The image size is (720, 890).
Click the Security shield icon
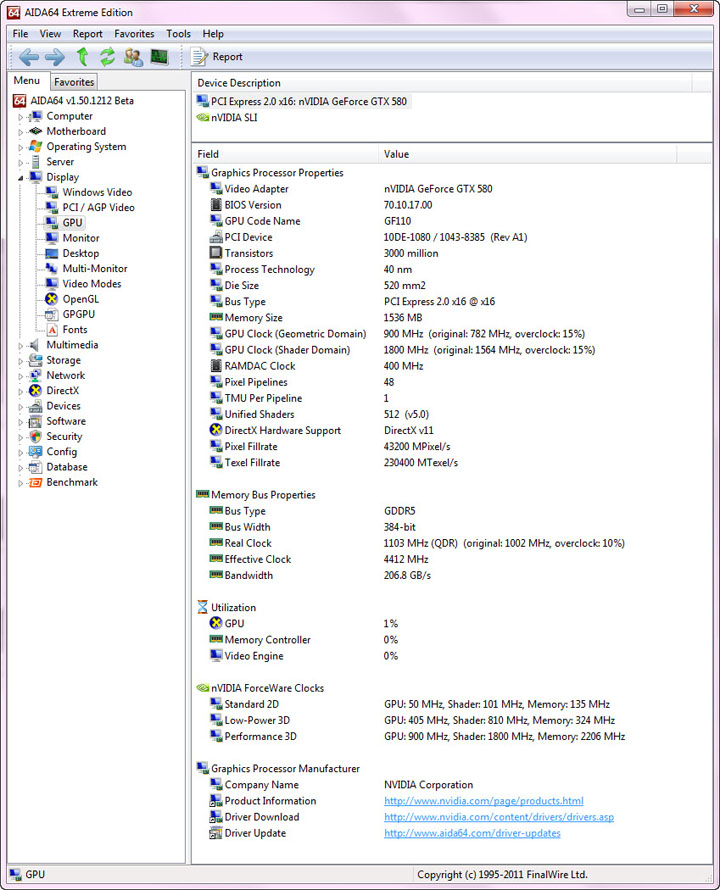pos(36,436)
